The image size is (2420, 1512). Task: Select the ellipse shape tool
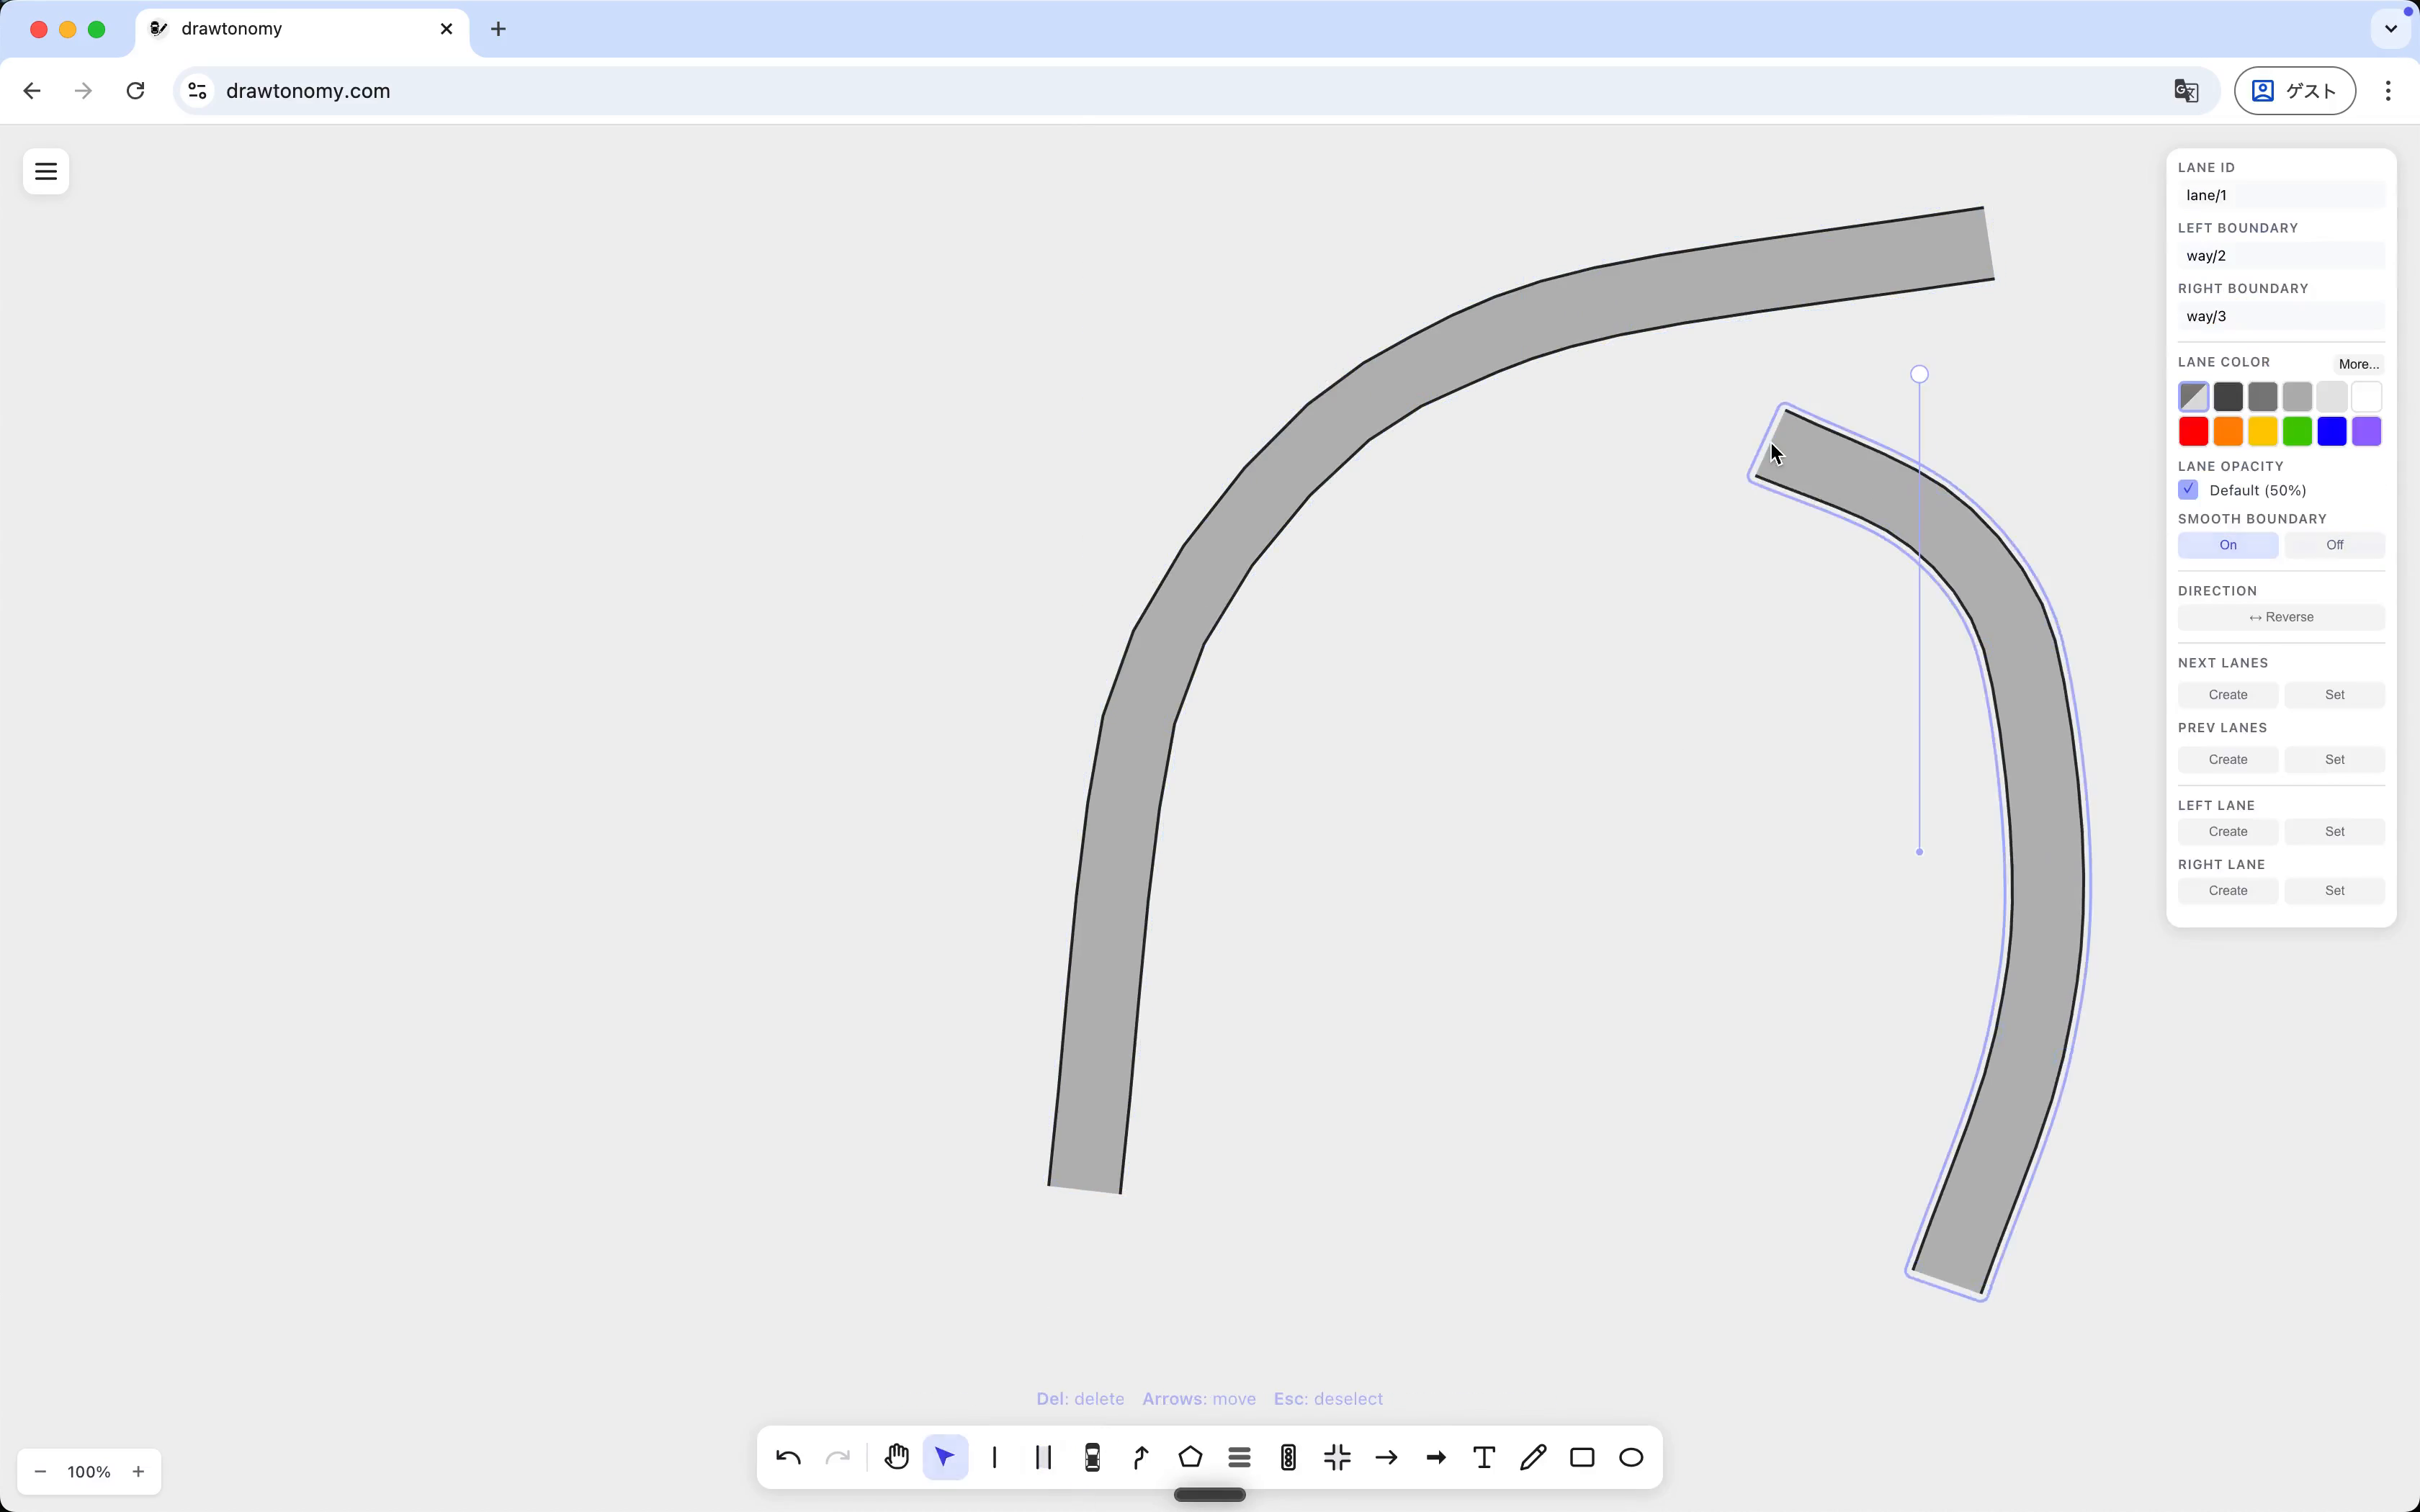(x=1631, y=1457)
